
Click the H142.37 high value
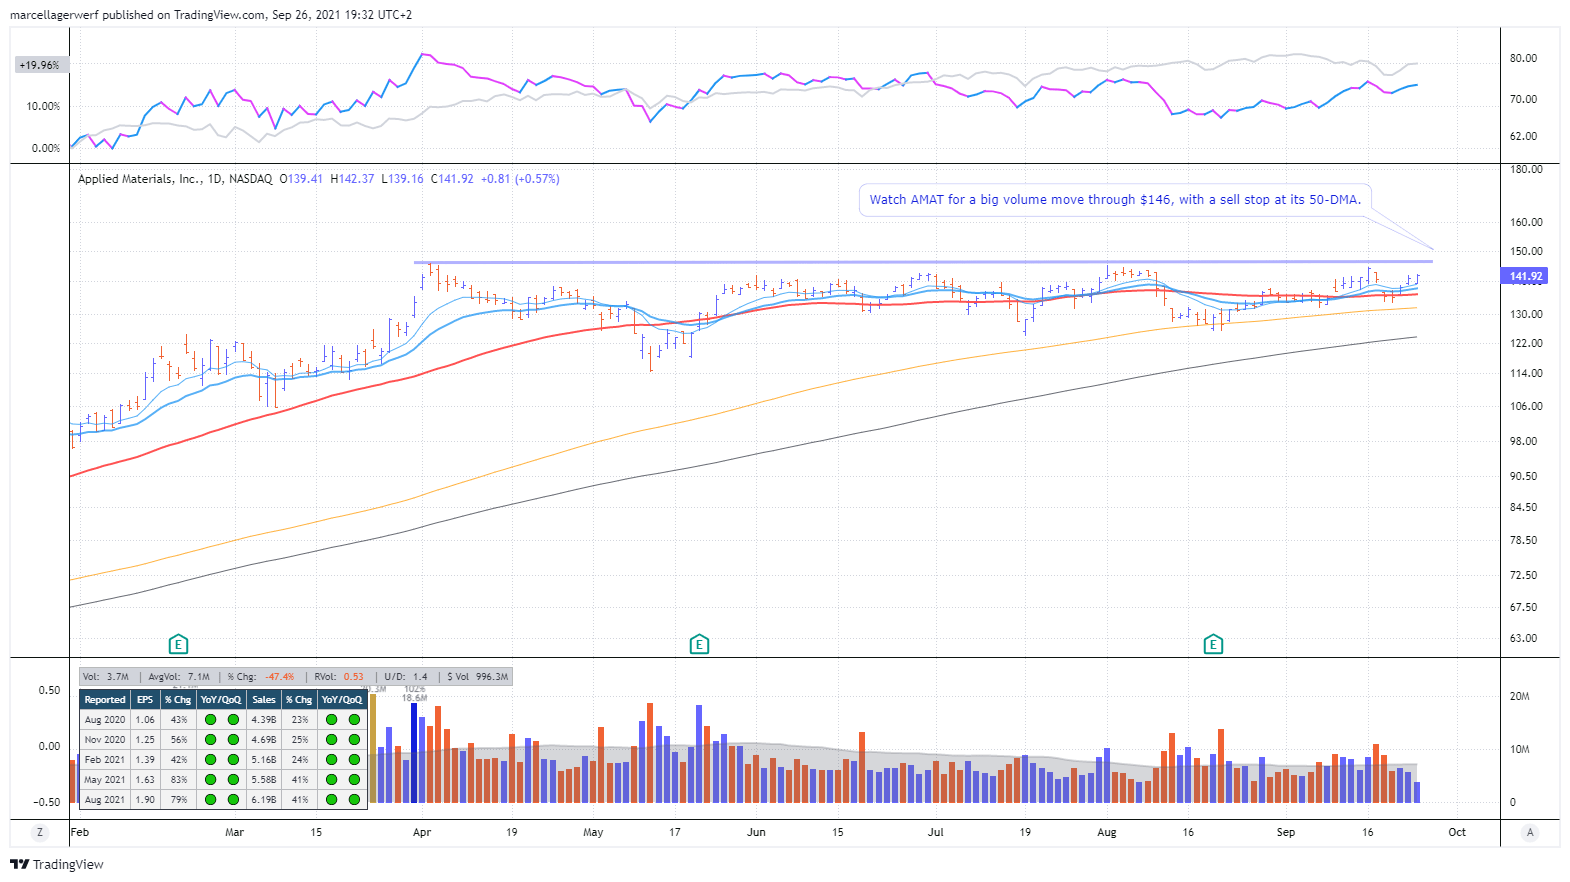(352, 179)
